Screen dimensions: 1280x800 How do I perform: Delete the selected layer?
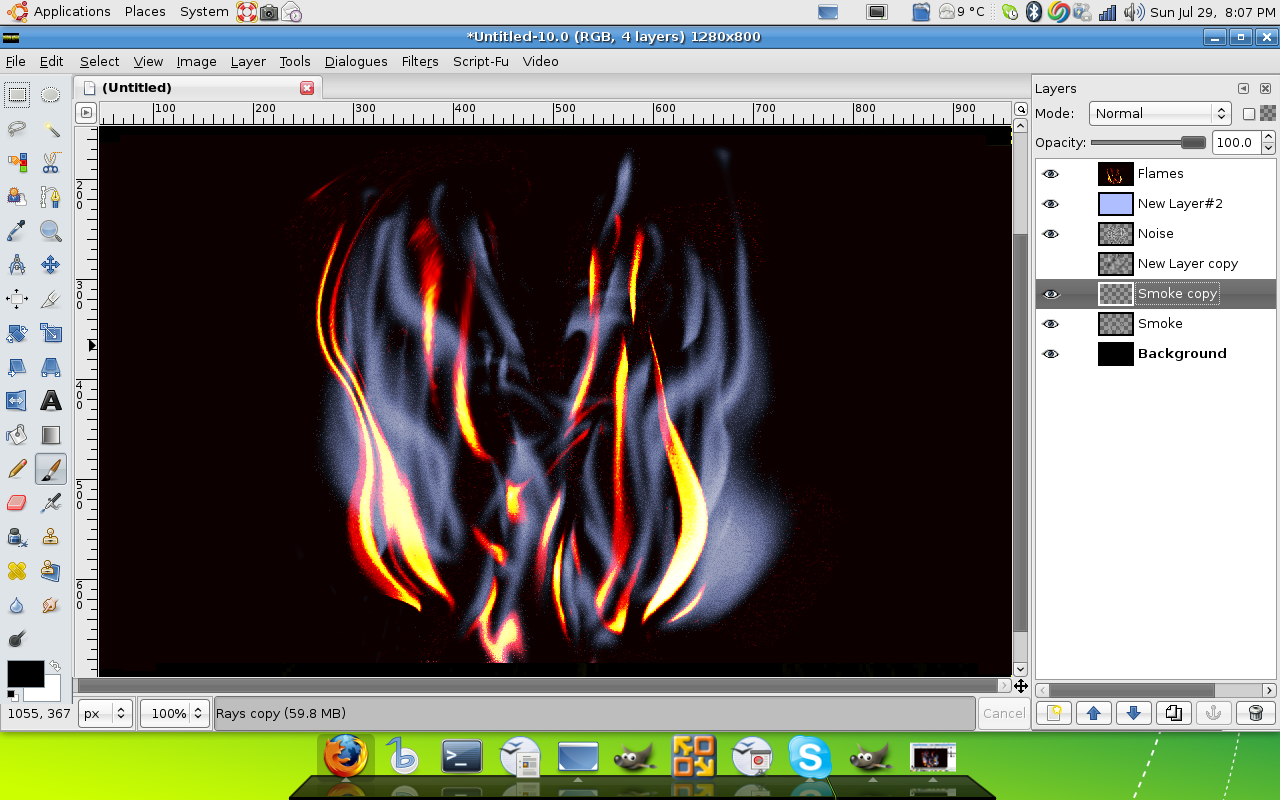click(1255, 713)
